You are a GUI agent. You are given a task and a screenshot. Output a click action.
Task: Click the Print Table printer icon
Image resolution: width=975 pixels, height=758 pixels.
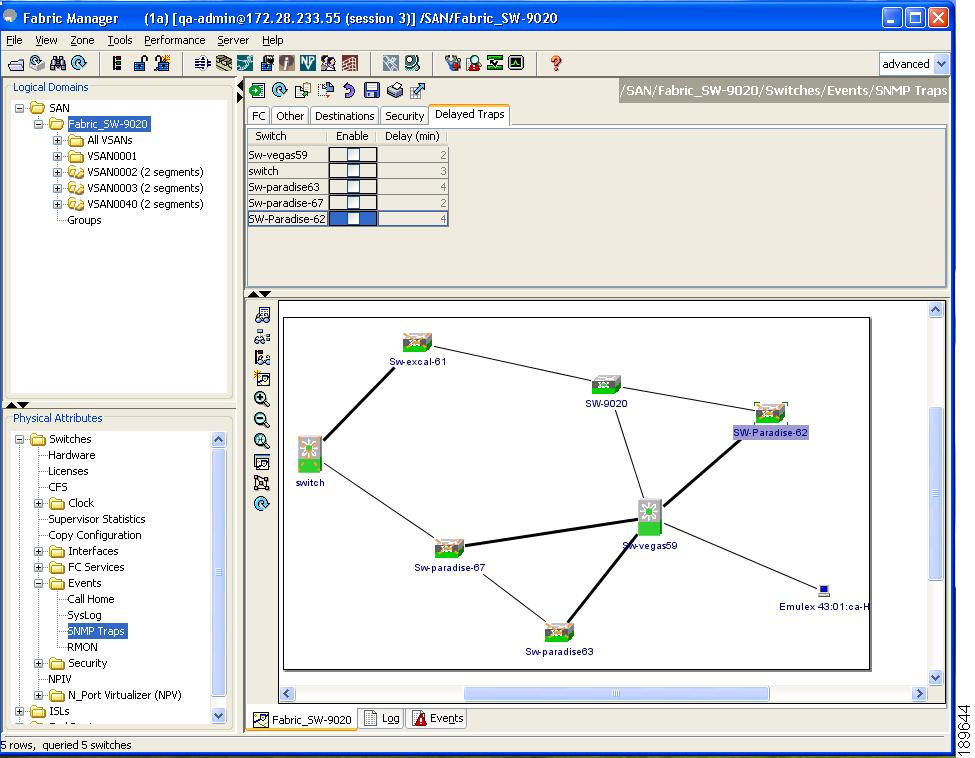(395, 91)
